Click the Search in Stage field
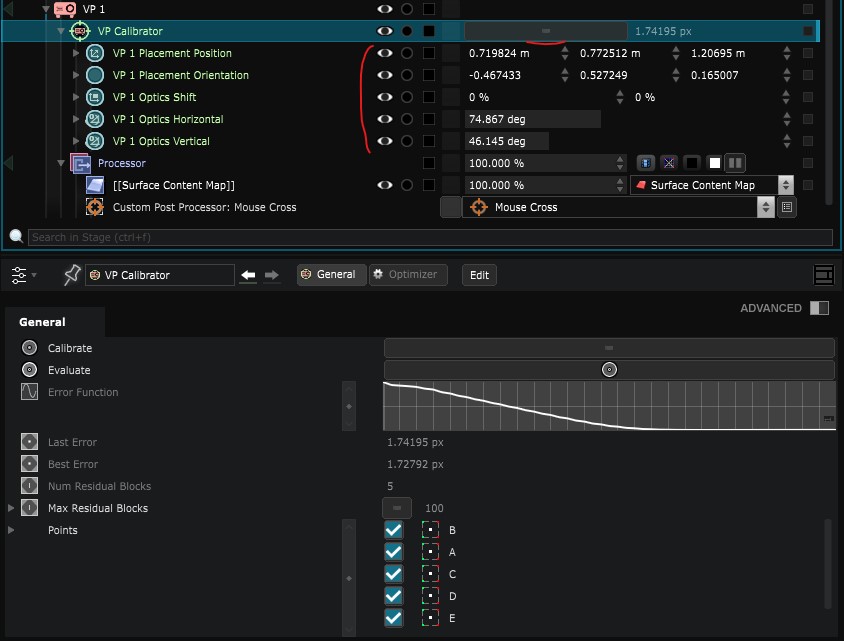Image resolution: width=844 pixels, height=641 pixels. tap(430, 237)
